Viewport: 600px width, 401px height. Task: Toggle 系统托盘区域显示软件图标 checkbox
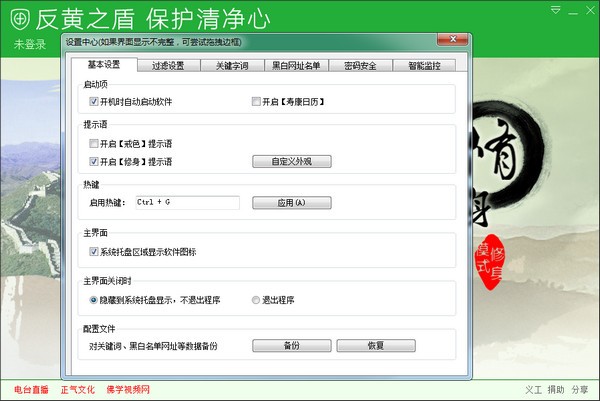coord(94,252)
